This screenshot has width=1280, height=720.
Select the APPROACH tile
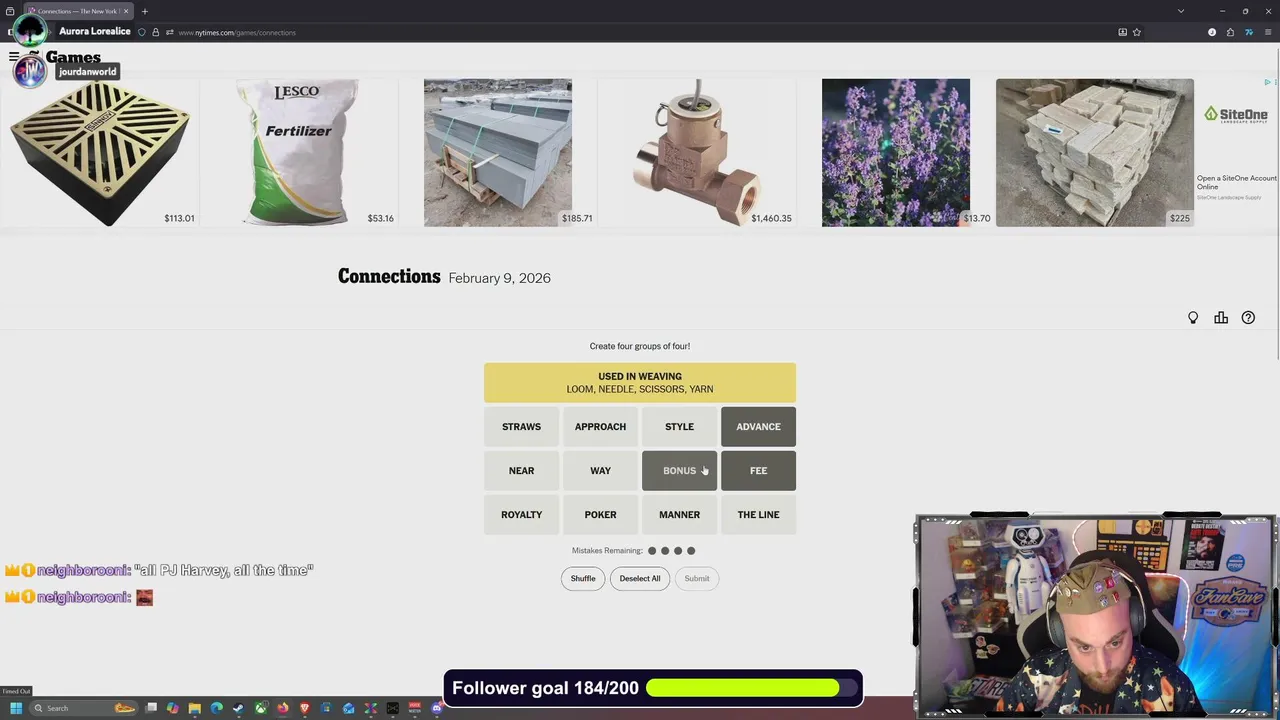click(x=600, y=427)
